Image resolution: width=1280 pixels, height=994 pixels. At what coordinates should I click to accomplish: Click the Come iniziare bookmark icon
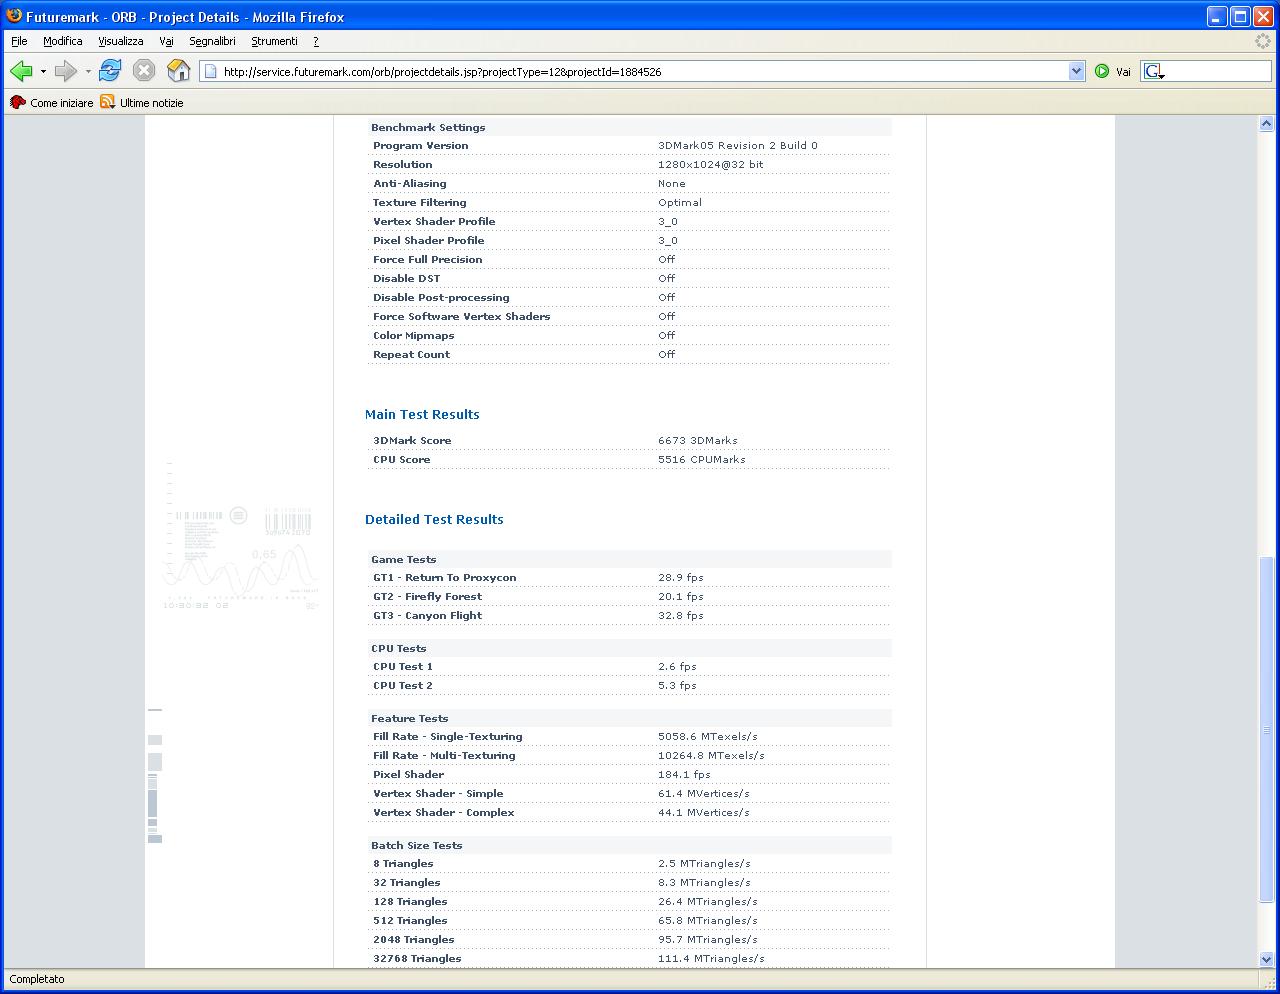17,102
